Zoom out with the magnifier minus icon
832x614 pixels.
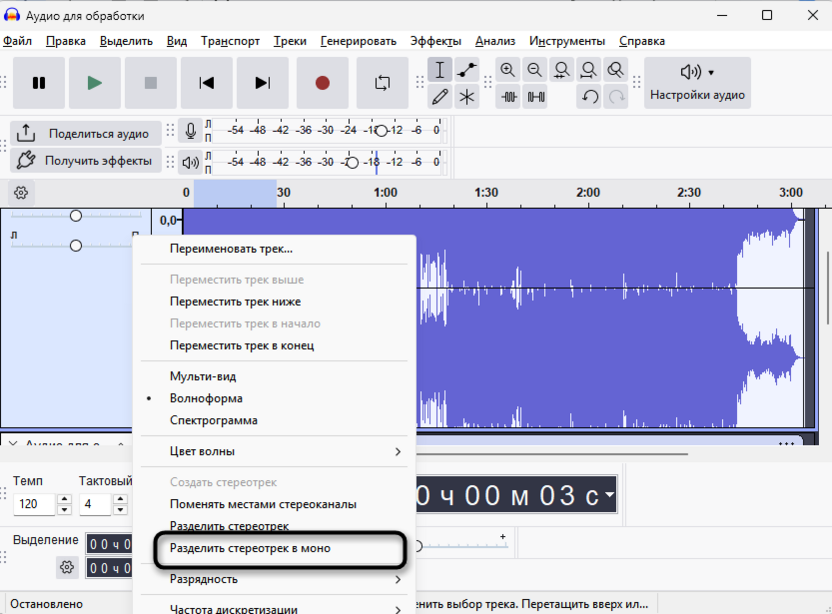(535, 70)
